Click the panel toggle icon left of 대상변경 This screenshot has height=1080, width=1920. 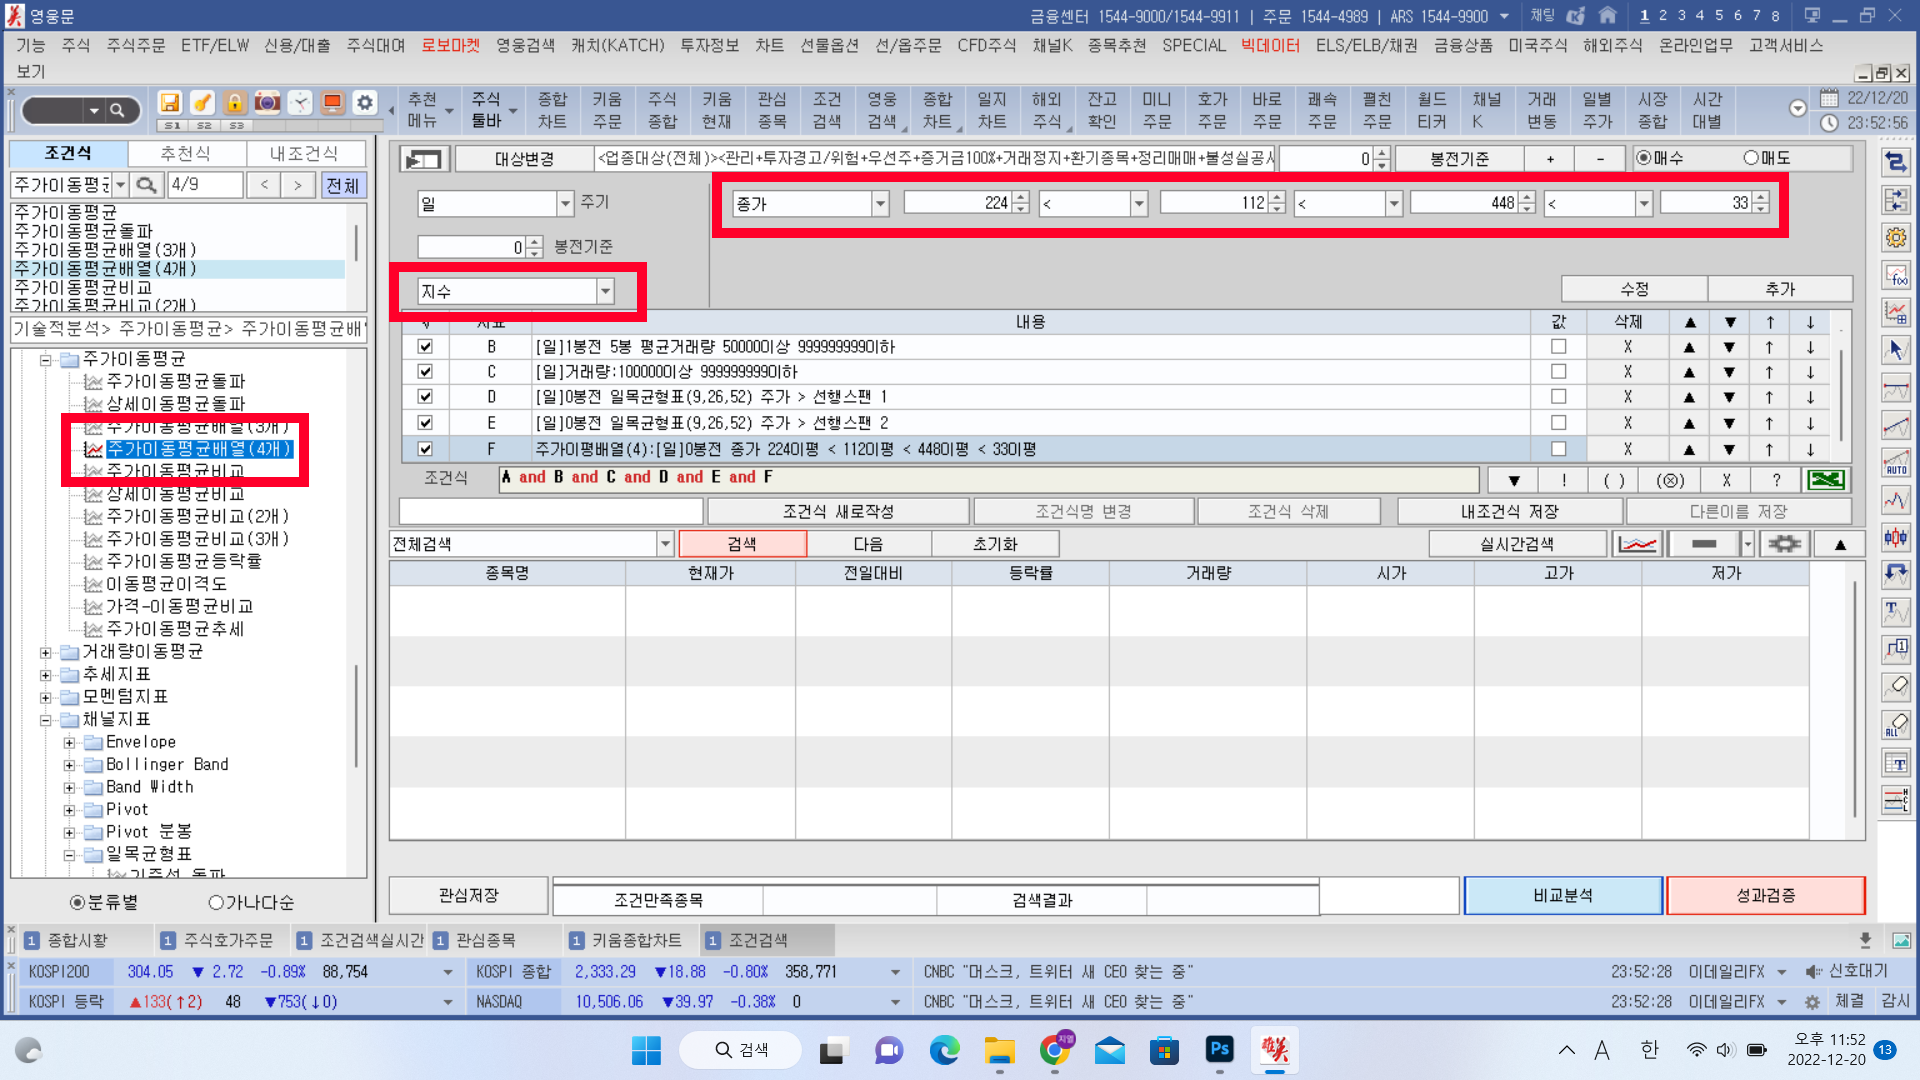click(x=424, y=159)
